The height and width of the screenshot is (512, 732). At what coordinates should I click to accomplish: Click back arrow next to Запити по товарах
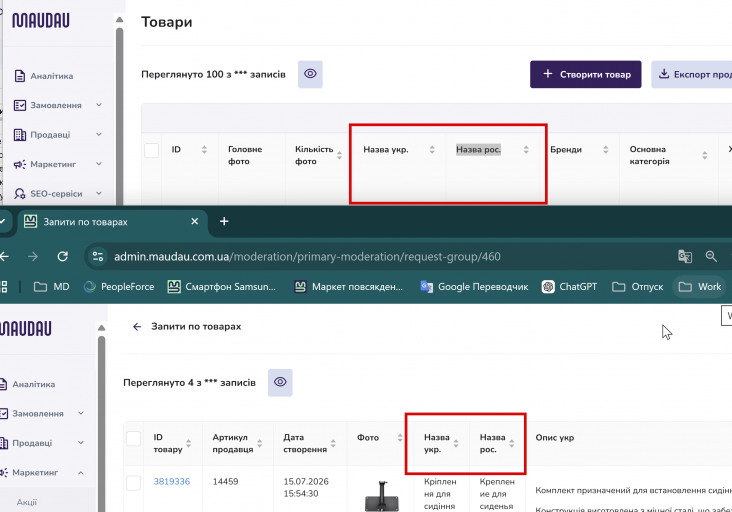(x=137, y=327)
